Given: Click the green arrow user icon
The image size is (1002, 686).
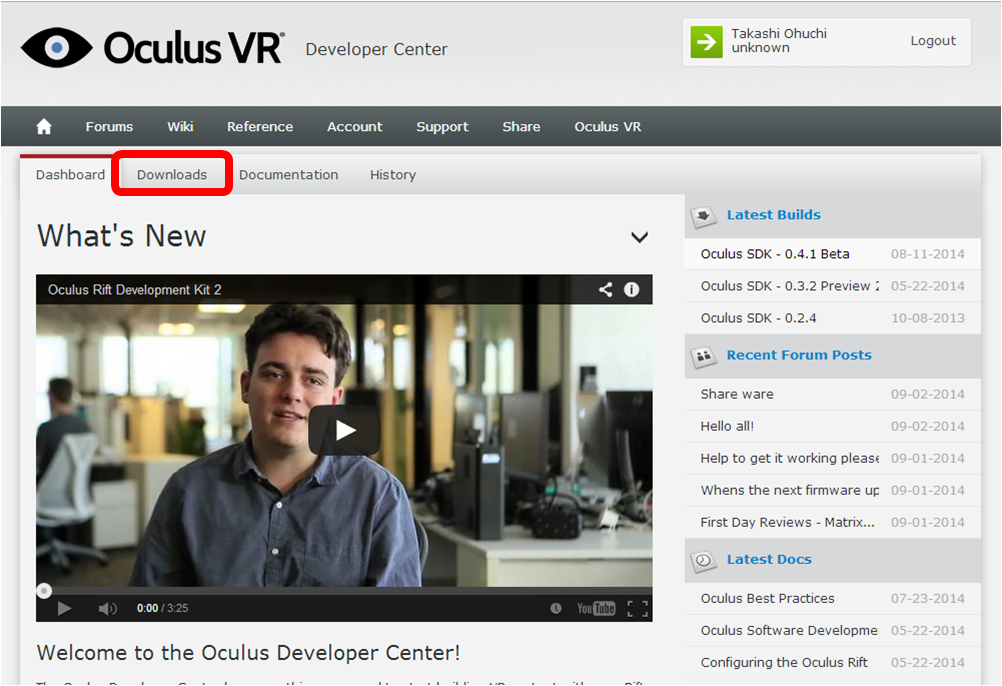Looking at the screenshot, I should click(706, 42).
